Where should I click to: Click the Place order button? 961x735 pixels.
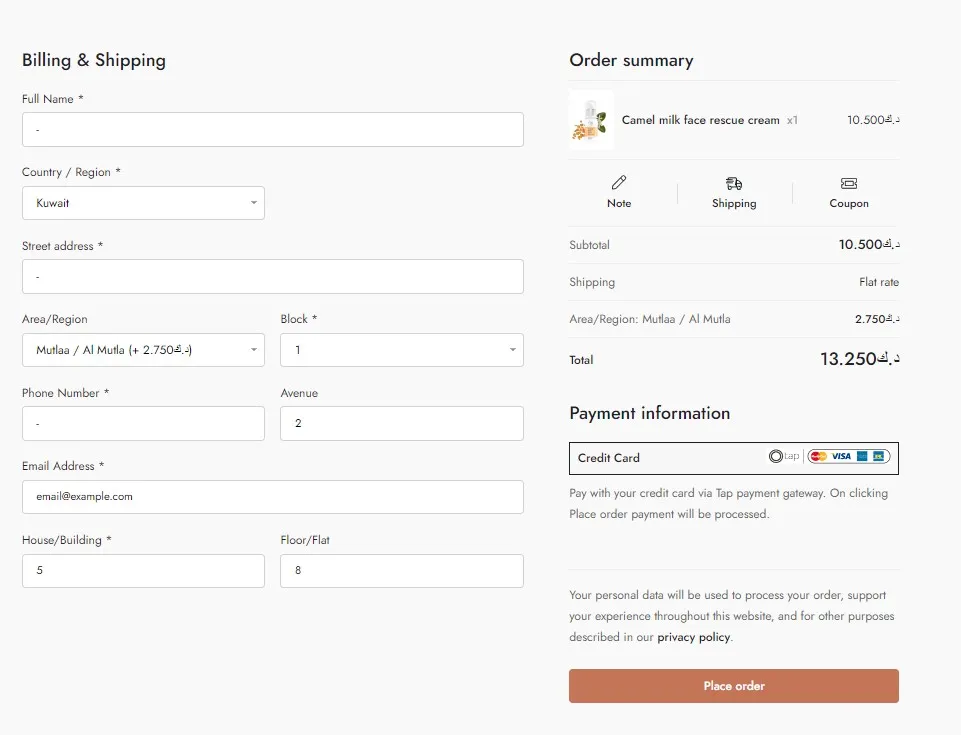click(x=734, y=686)
